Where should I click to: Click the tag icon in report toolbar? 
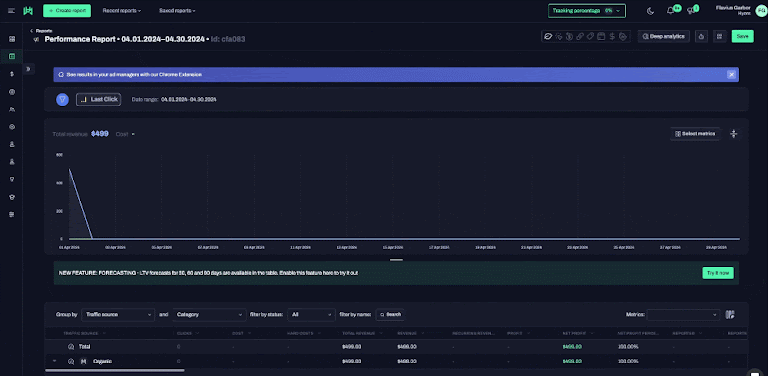pos(591,36)
